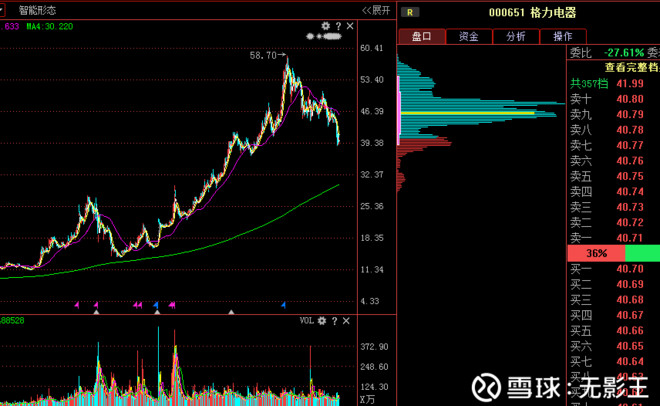
Task: Click first magenta flag marker below chart
Action: point(77,305)
